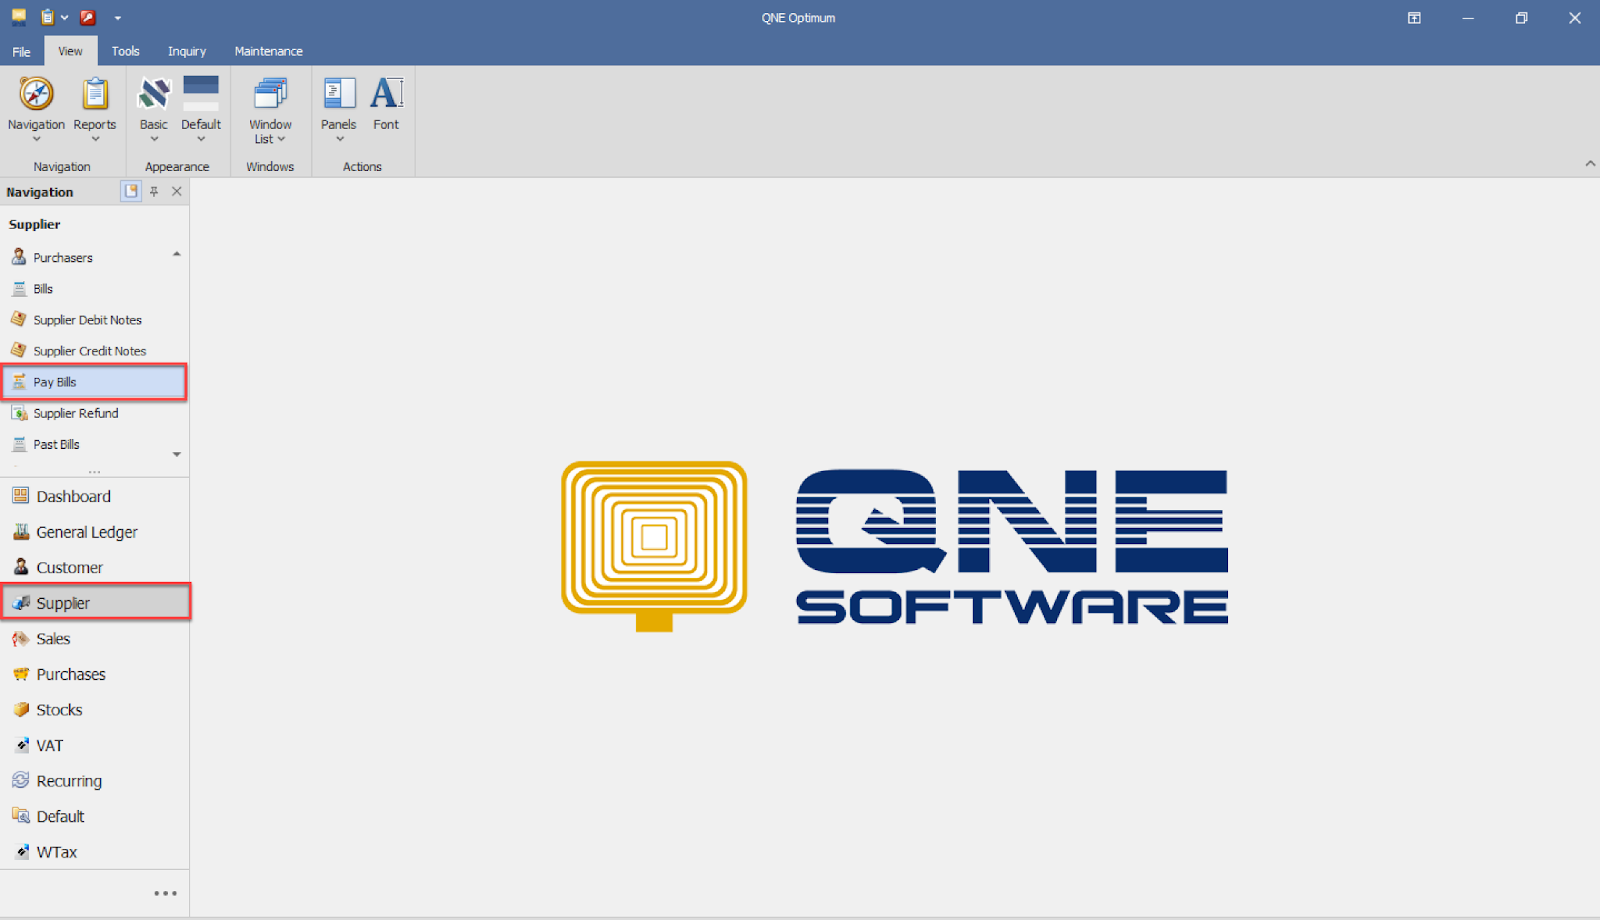Click the Supplier Debit Notes label

tap(88, 320)
